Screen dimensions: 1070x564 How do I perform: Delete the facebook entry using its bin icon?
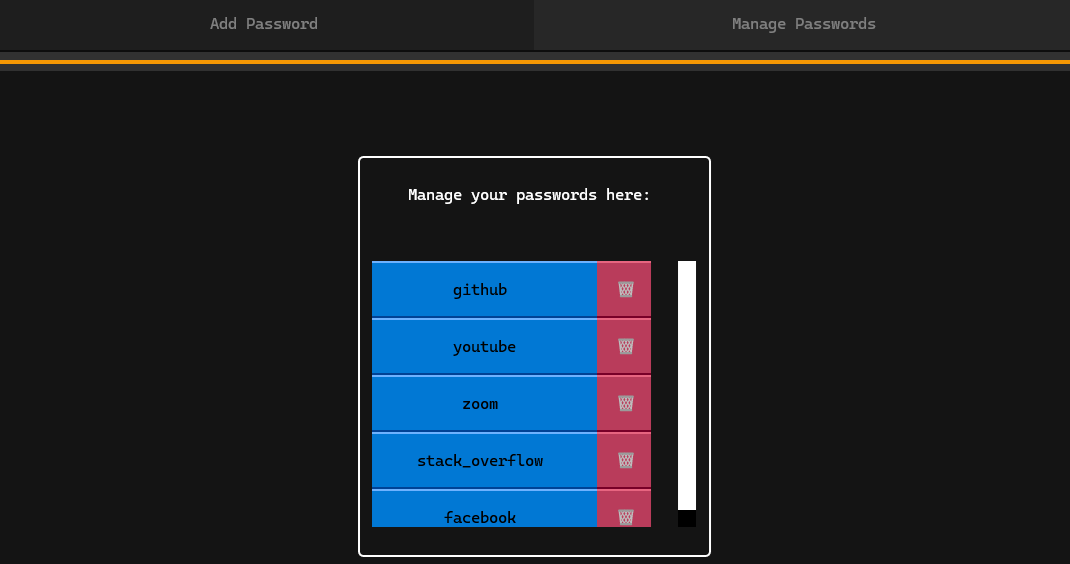point(626,517)
